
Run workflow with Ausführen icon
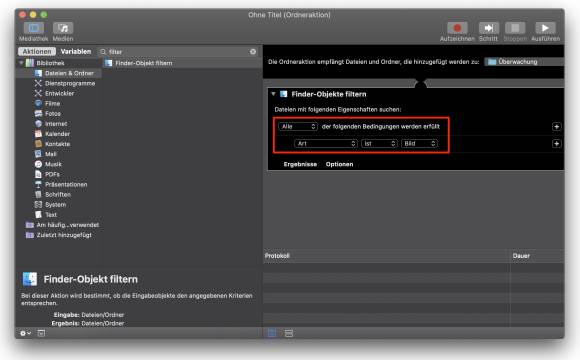tap(545, 28)
